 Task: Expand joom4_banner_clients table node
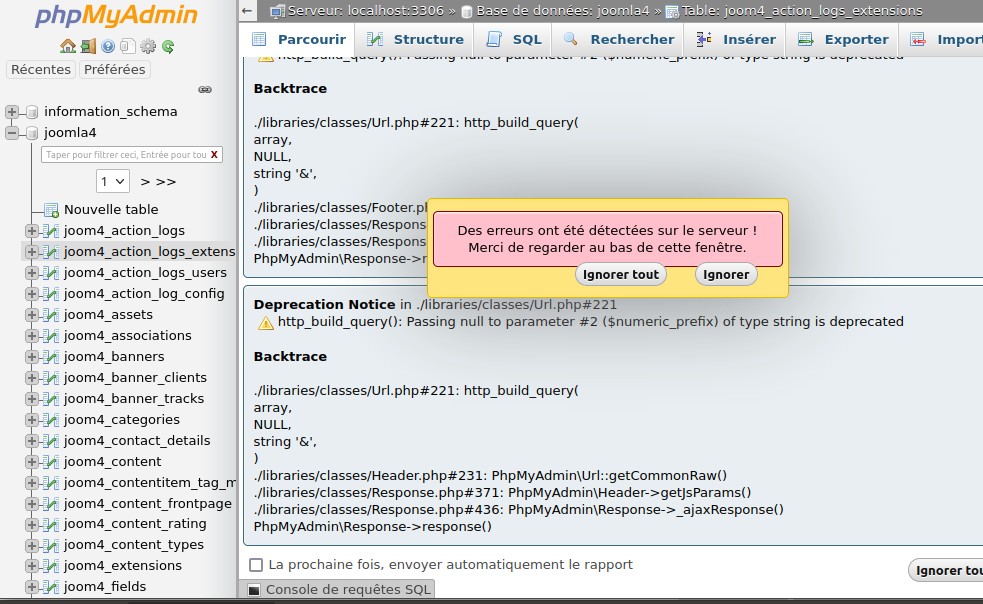click(x=31, y=378)
